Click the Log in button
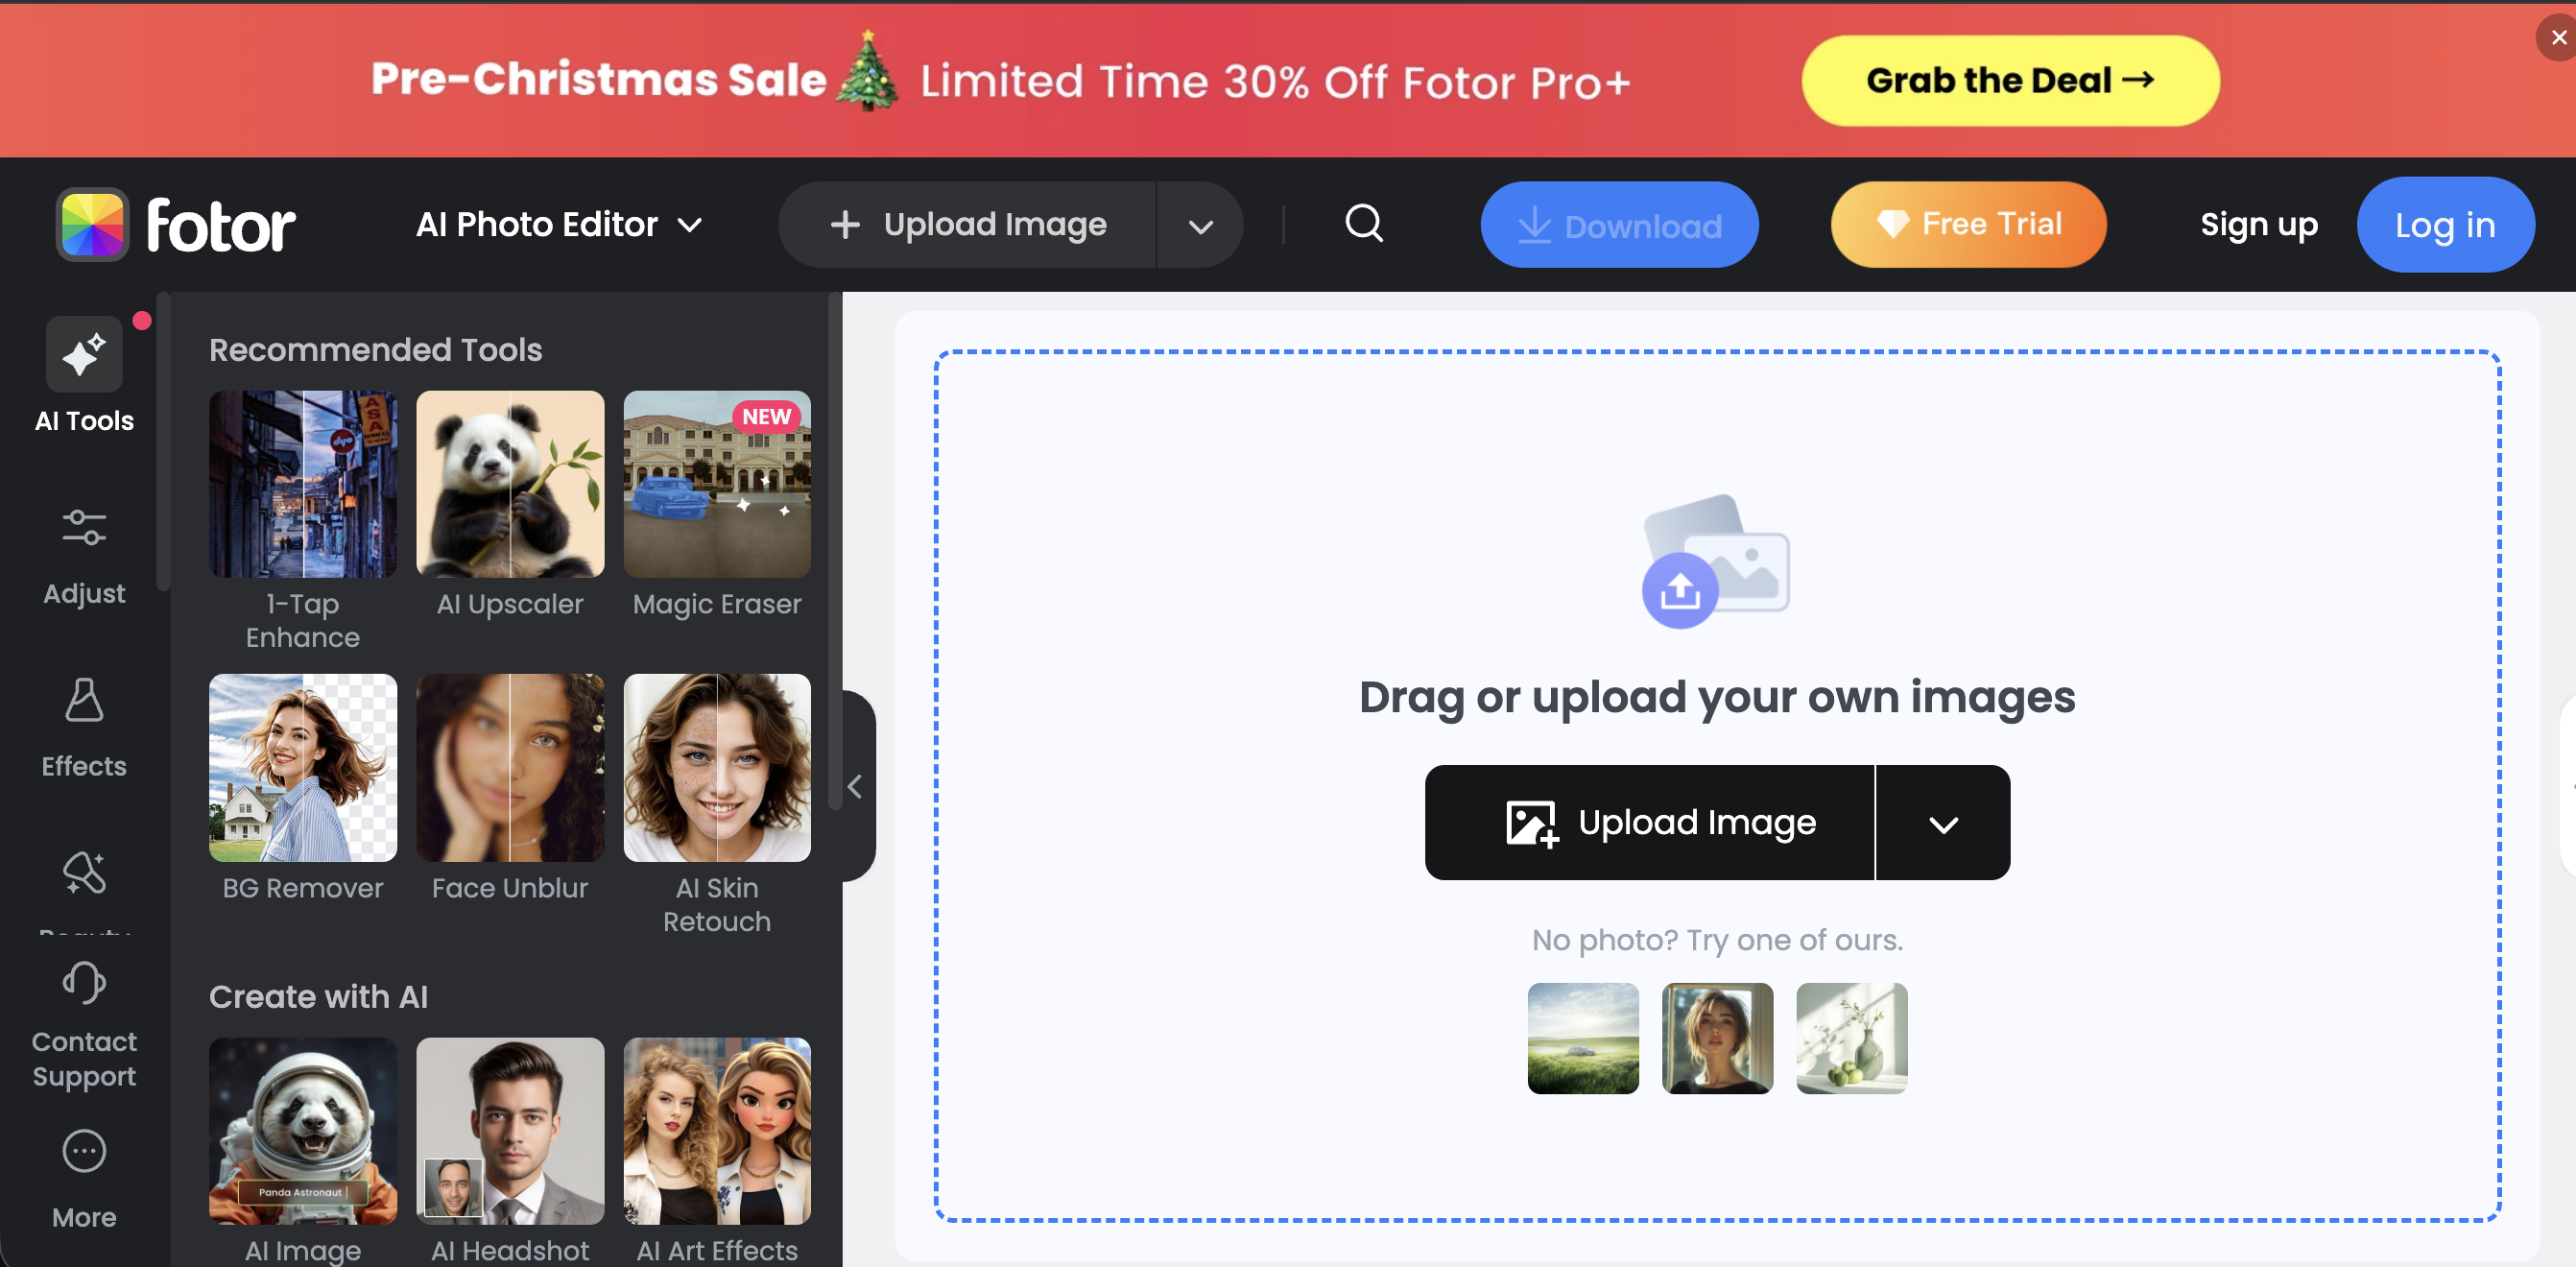 click(2444, 226)
